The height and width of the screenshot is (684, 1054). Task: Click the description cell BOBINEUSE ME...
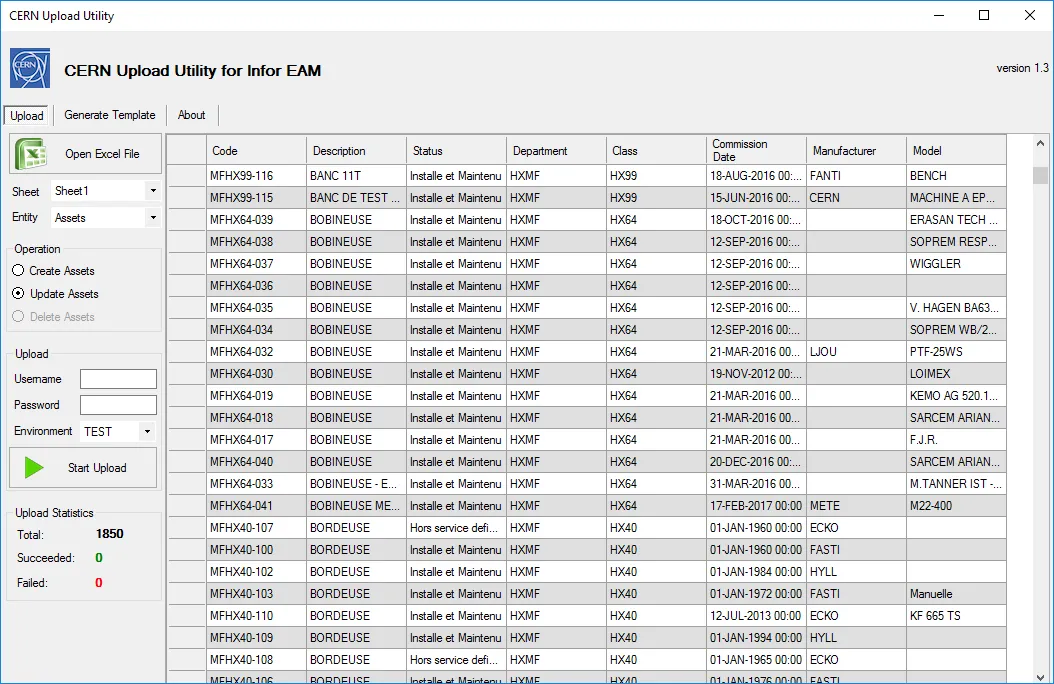pyautogui.click(x=356, y=505)
